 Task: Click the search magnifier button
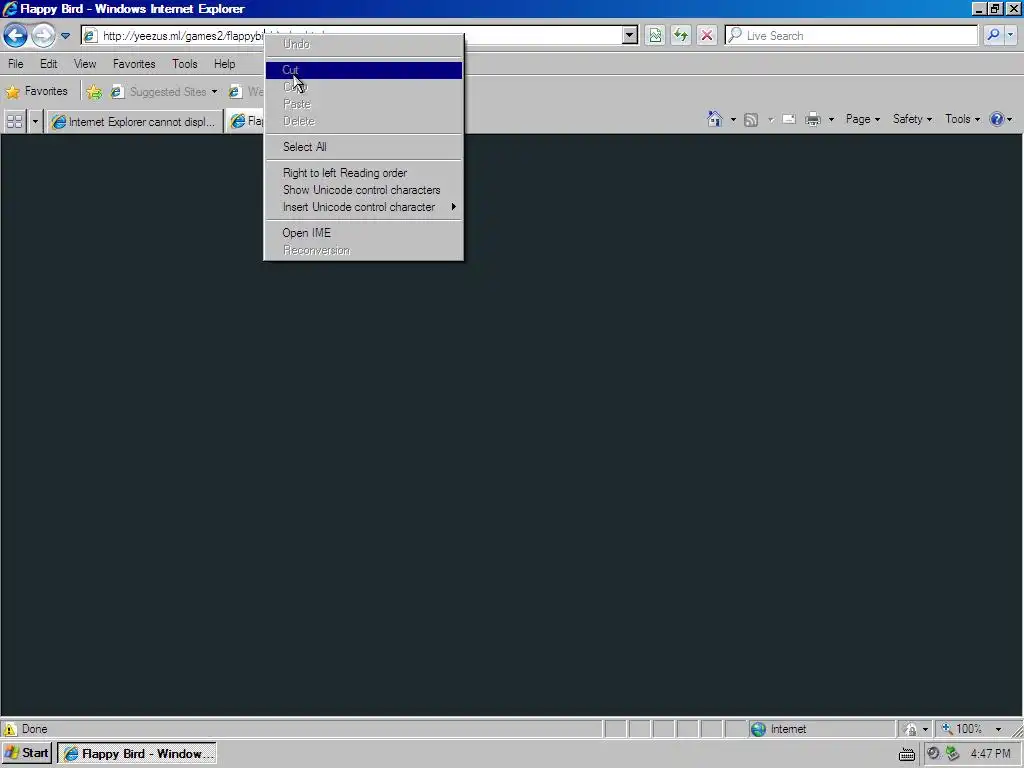click(x=993, y=35)
